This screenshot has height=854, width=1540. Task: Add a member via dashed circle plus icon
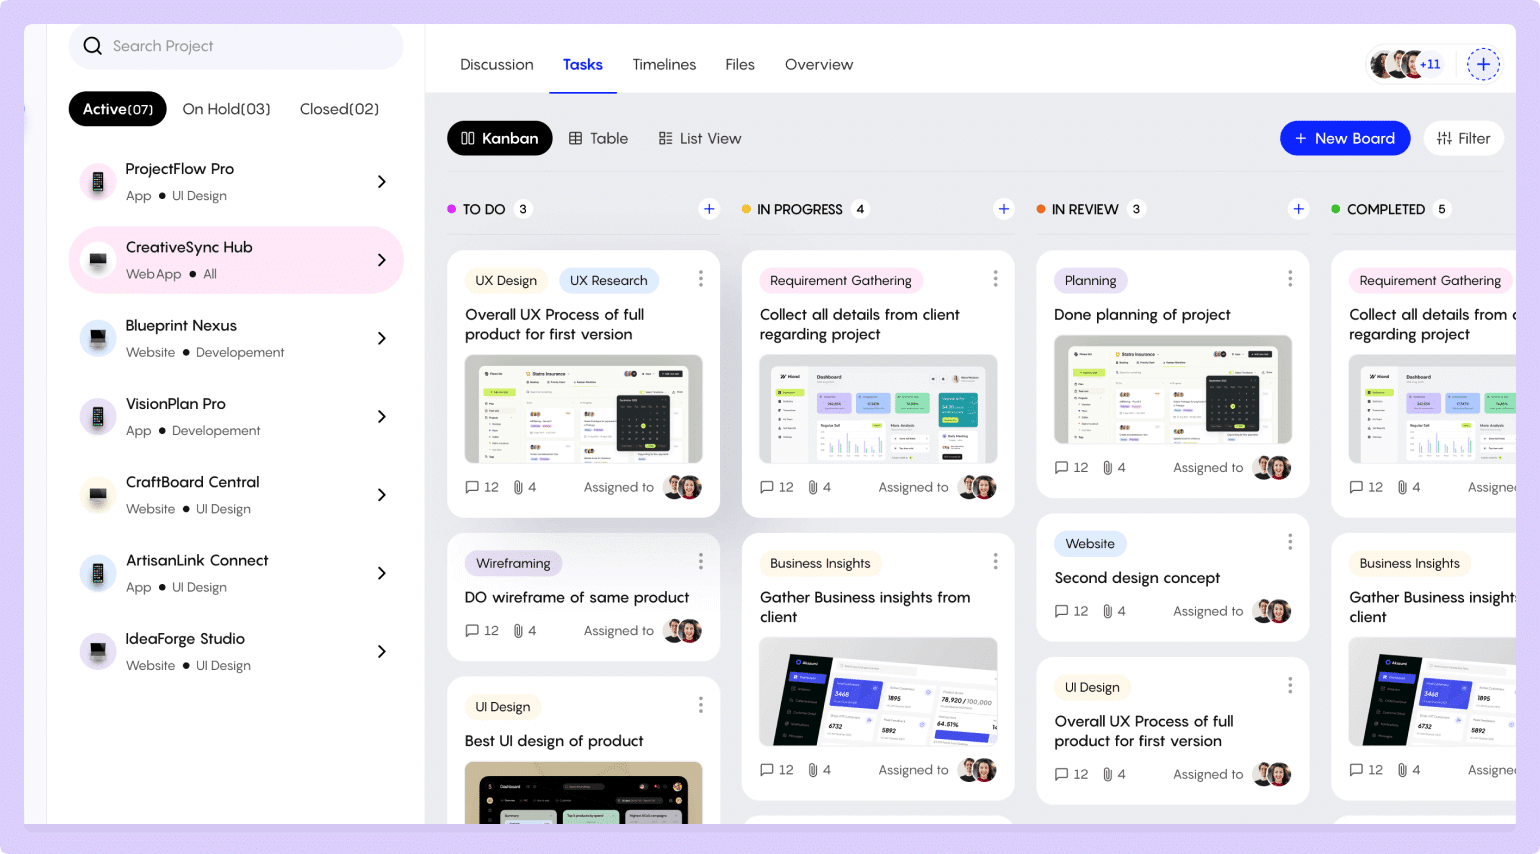tap(1483, 65)
